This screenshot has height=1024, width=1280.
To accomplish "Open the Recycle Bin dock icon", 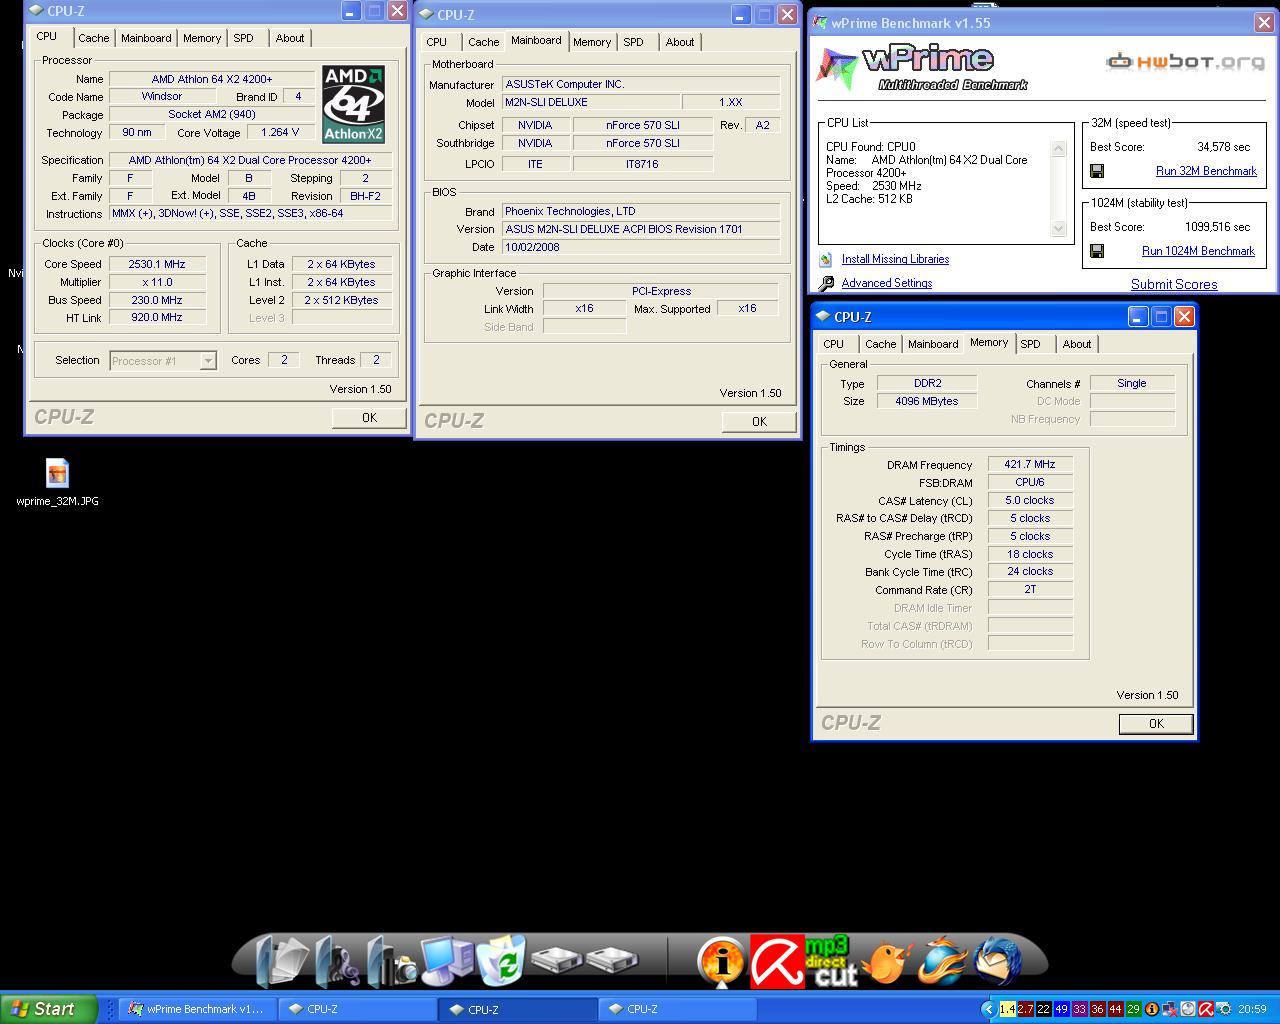I will 501,961.
